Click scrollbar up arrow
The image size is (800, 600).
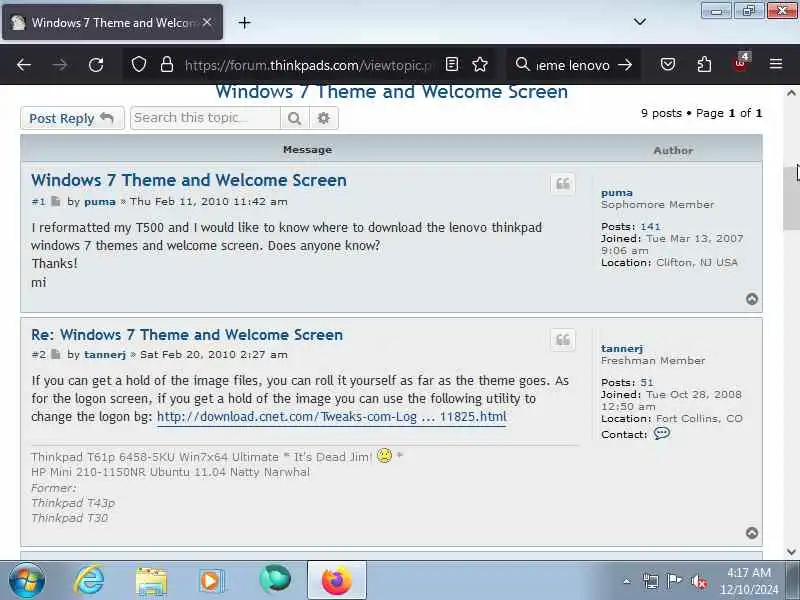click(791, 93)
